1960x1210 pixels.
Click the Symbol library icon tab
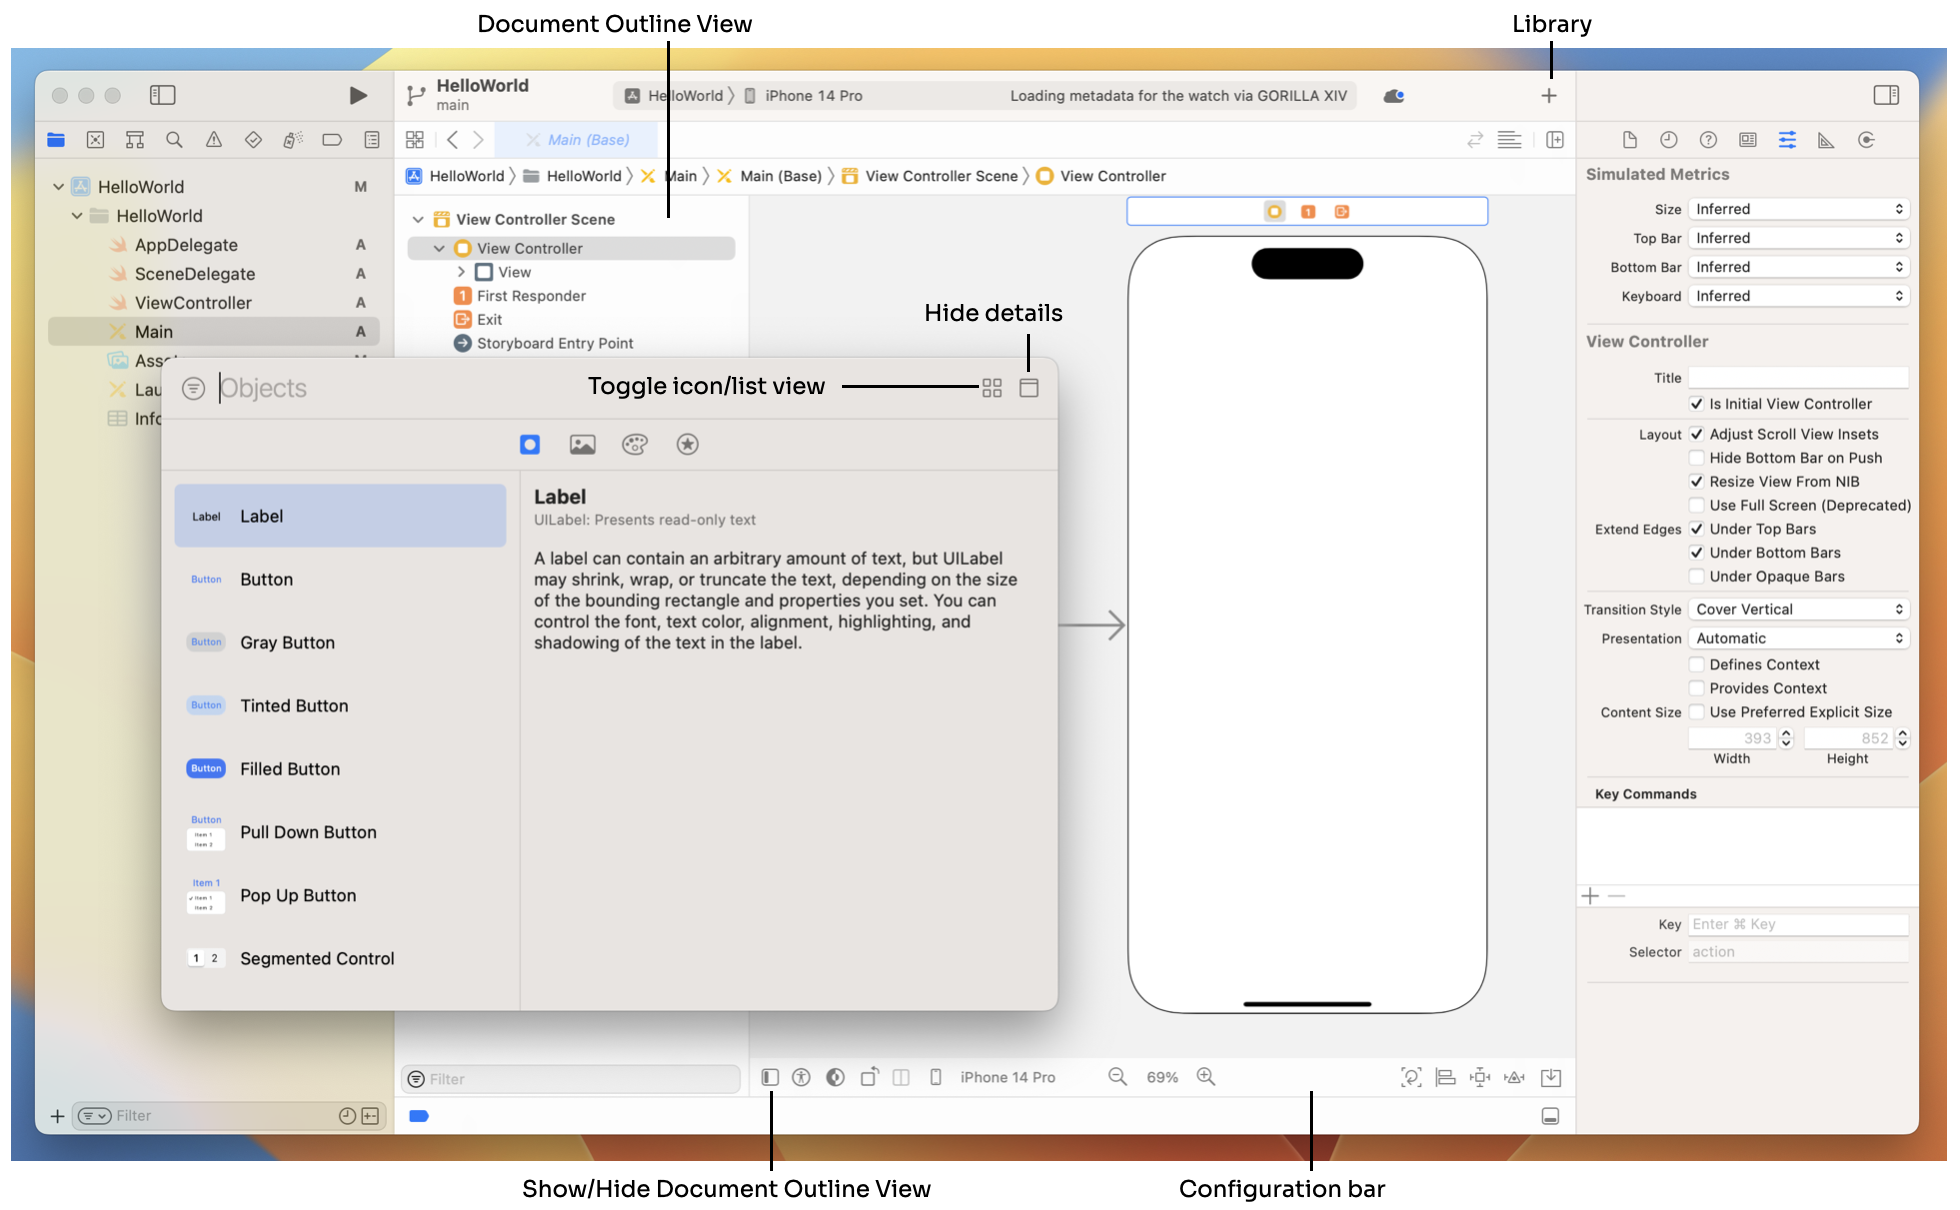coord(686,444)
